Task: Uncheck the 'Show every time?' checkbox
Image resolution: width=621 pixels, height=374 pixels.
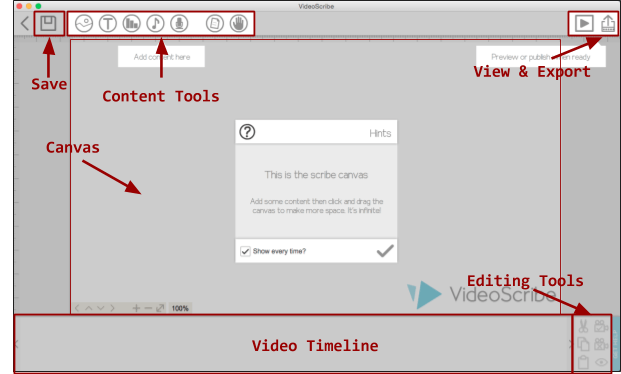Action: coord(245,251)
